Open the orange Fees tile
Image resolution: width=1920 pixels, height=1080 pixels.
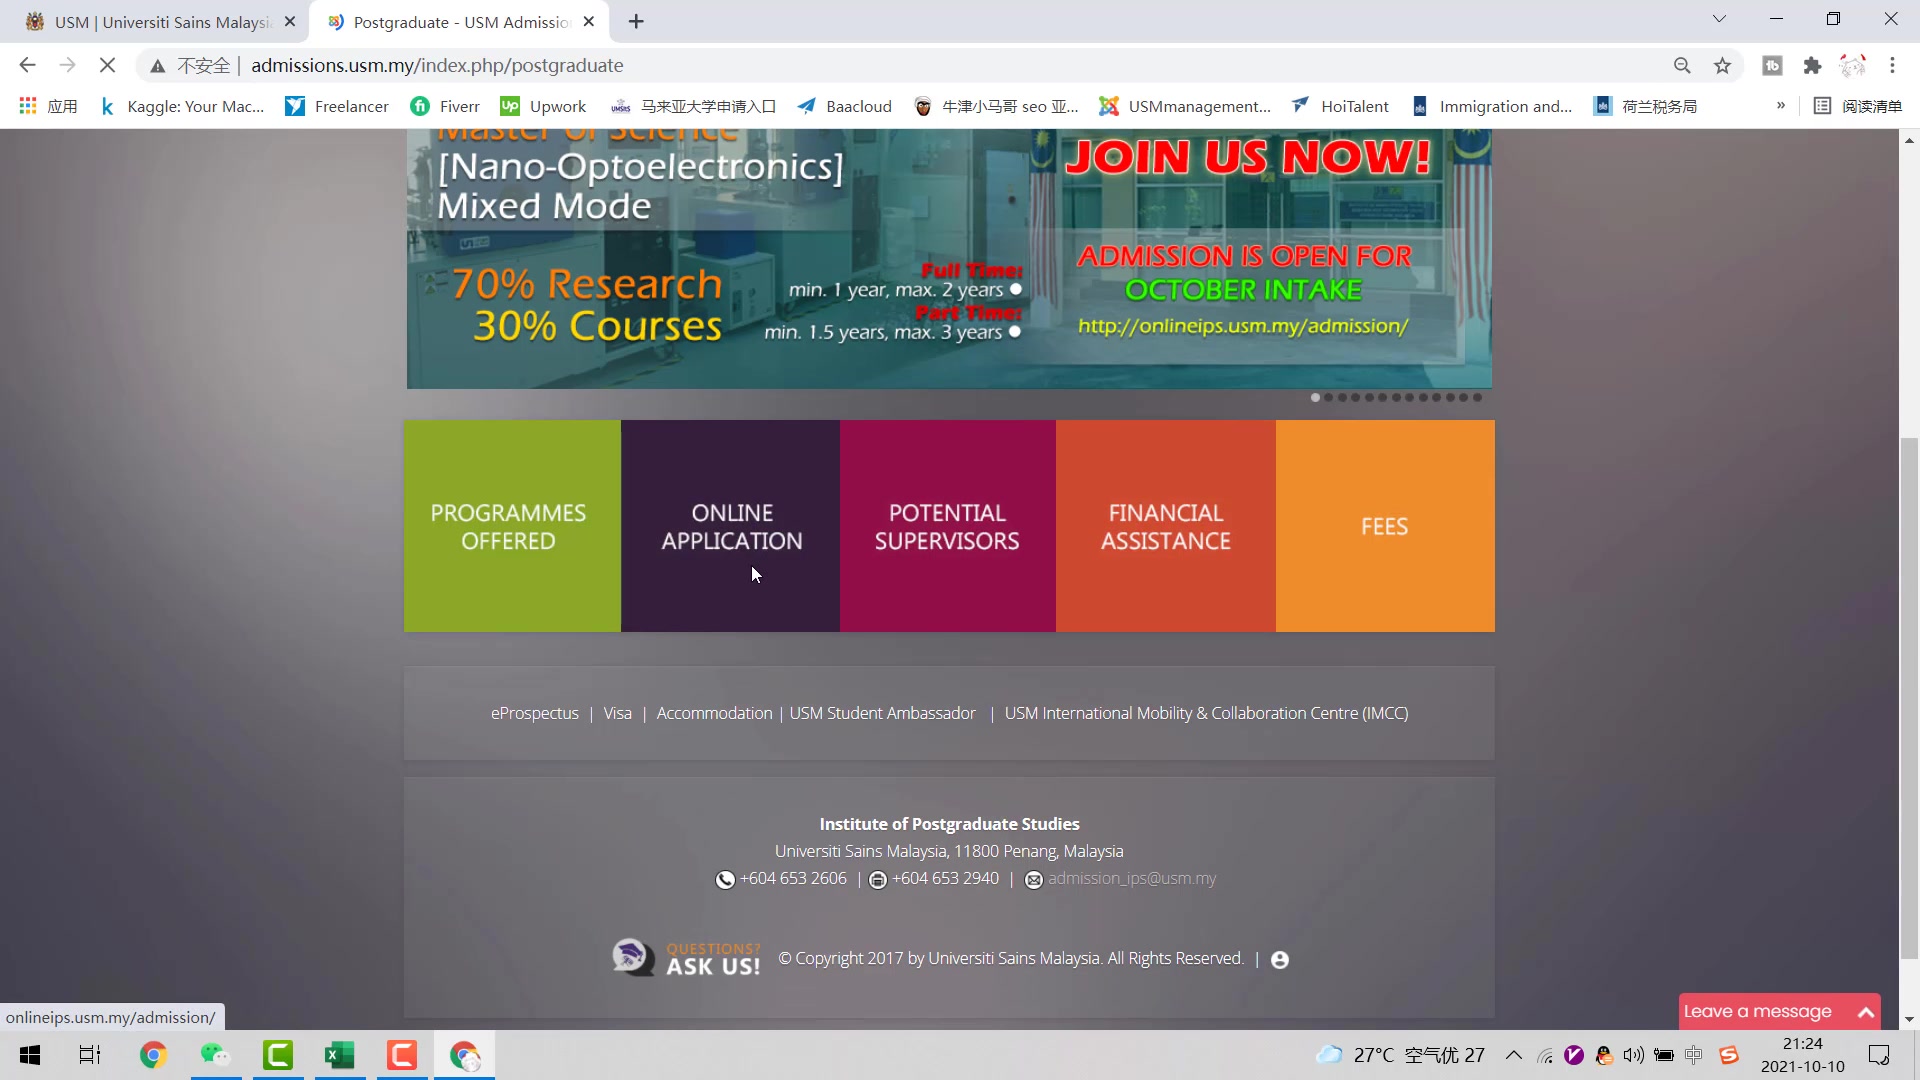click(1385, 526)
